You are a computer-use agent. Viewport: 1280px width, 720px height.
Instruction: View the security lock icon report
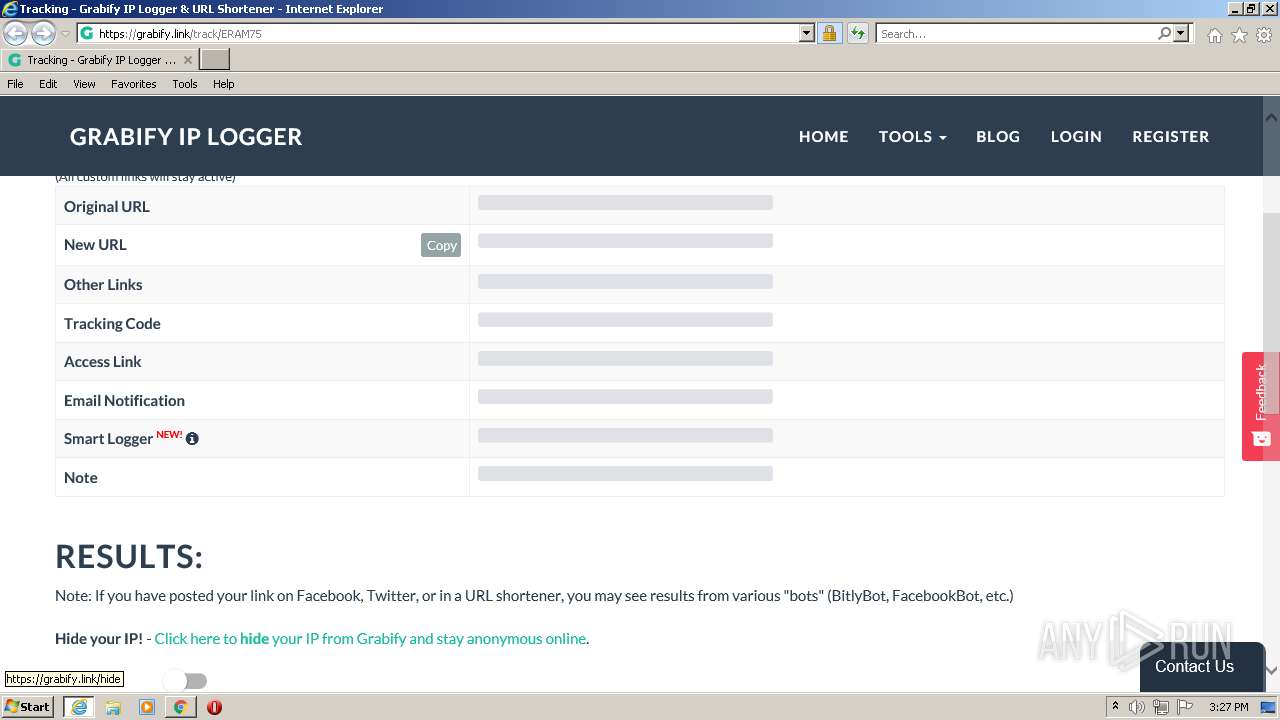(x=829, y=33)
